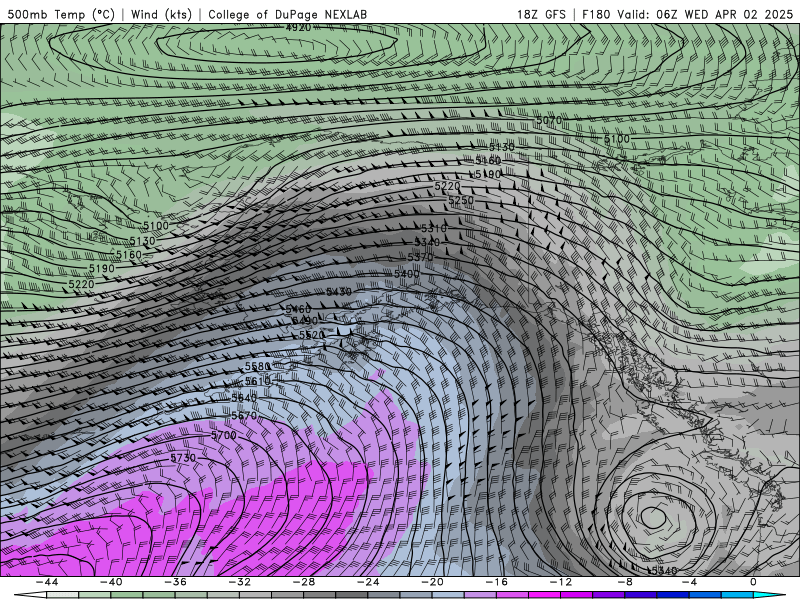Click the 5070 height contour label
Viewport: 800px width, 600px height.
point(549,120)
